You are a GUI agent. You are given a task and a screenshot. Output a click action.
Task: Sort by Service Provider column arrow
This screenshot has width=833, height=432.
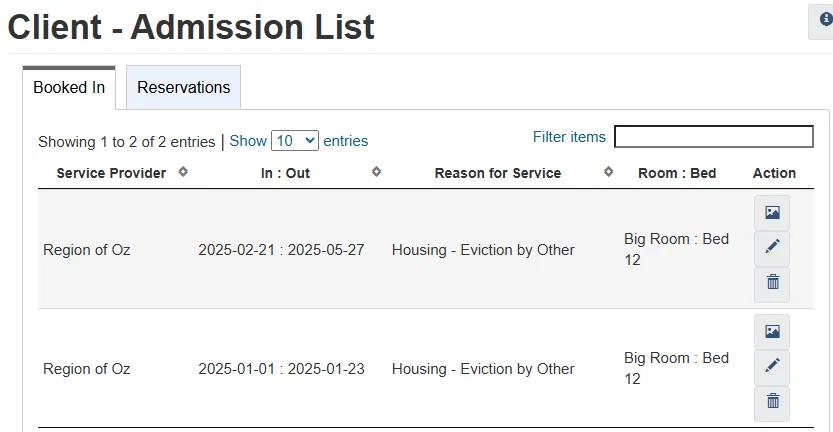point(183,172)
